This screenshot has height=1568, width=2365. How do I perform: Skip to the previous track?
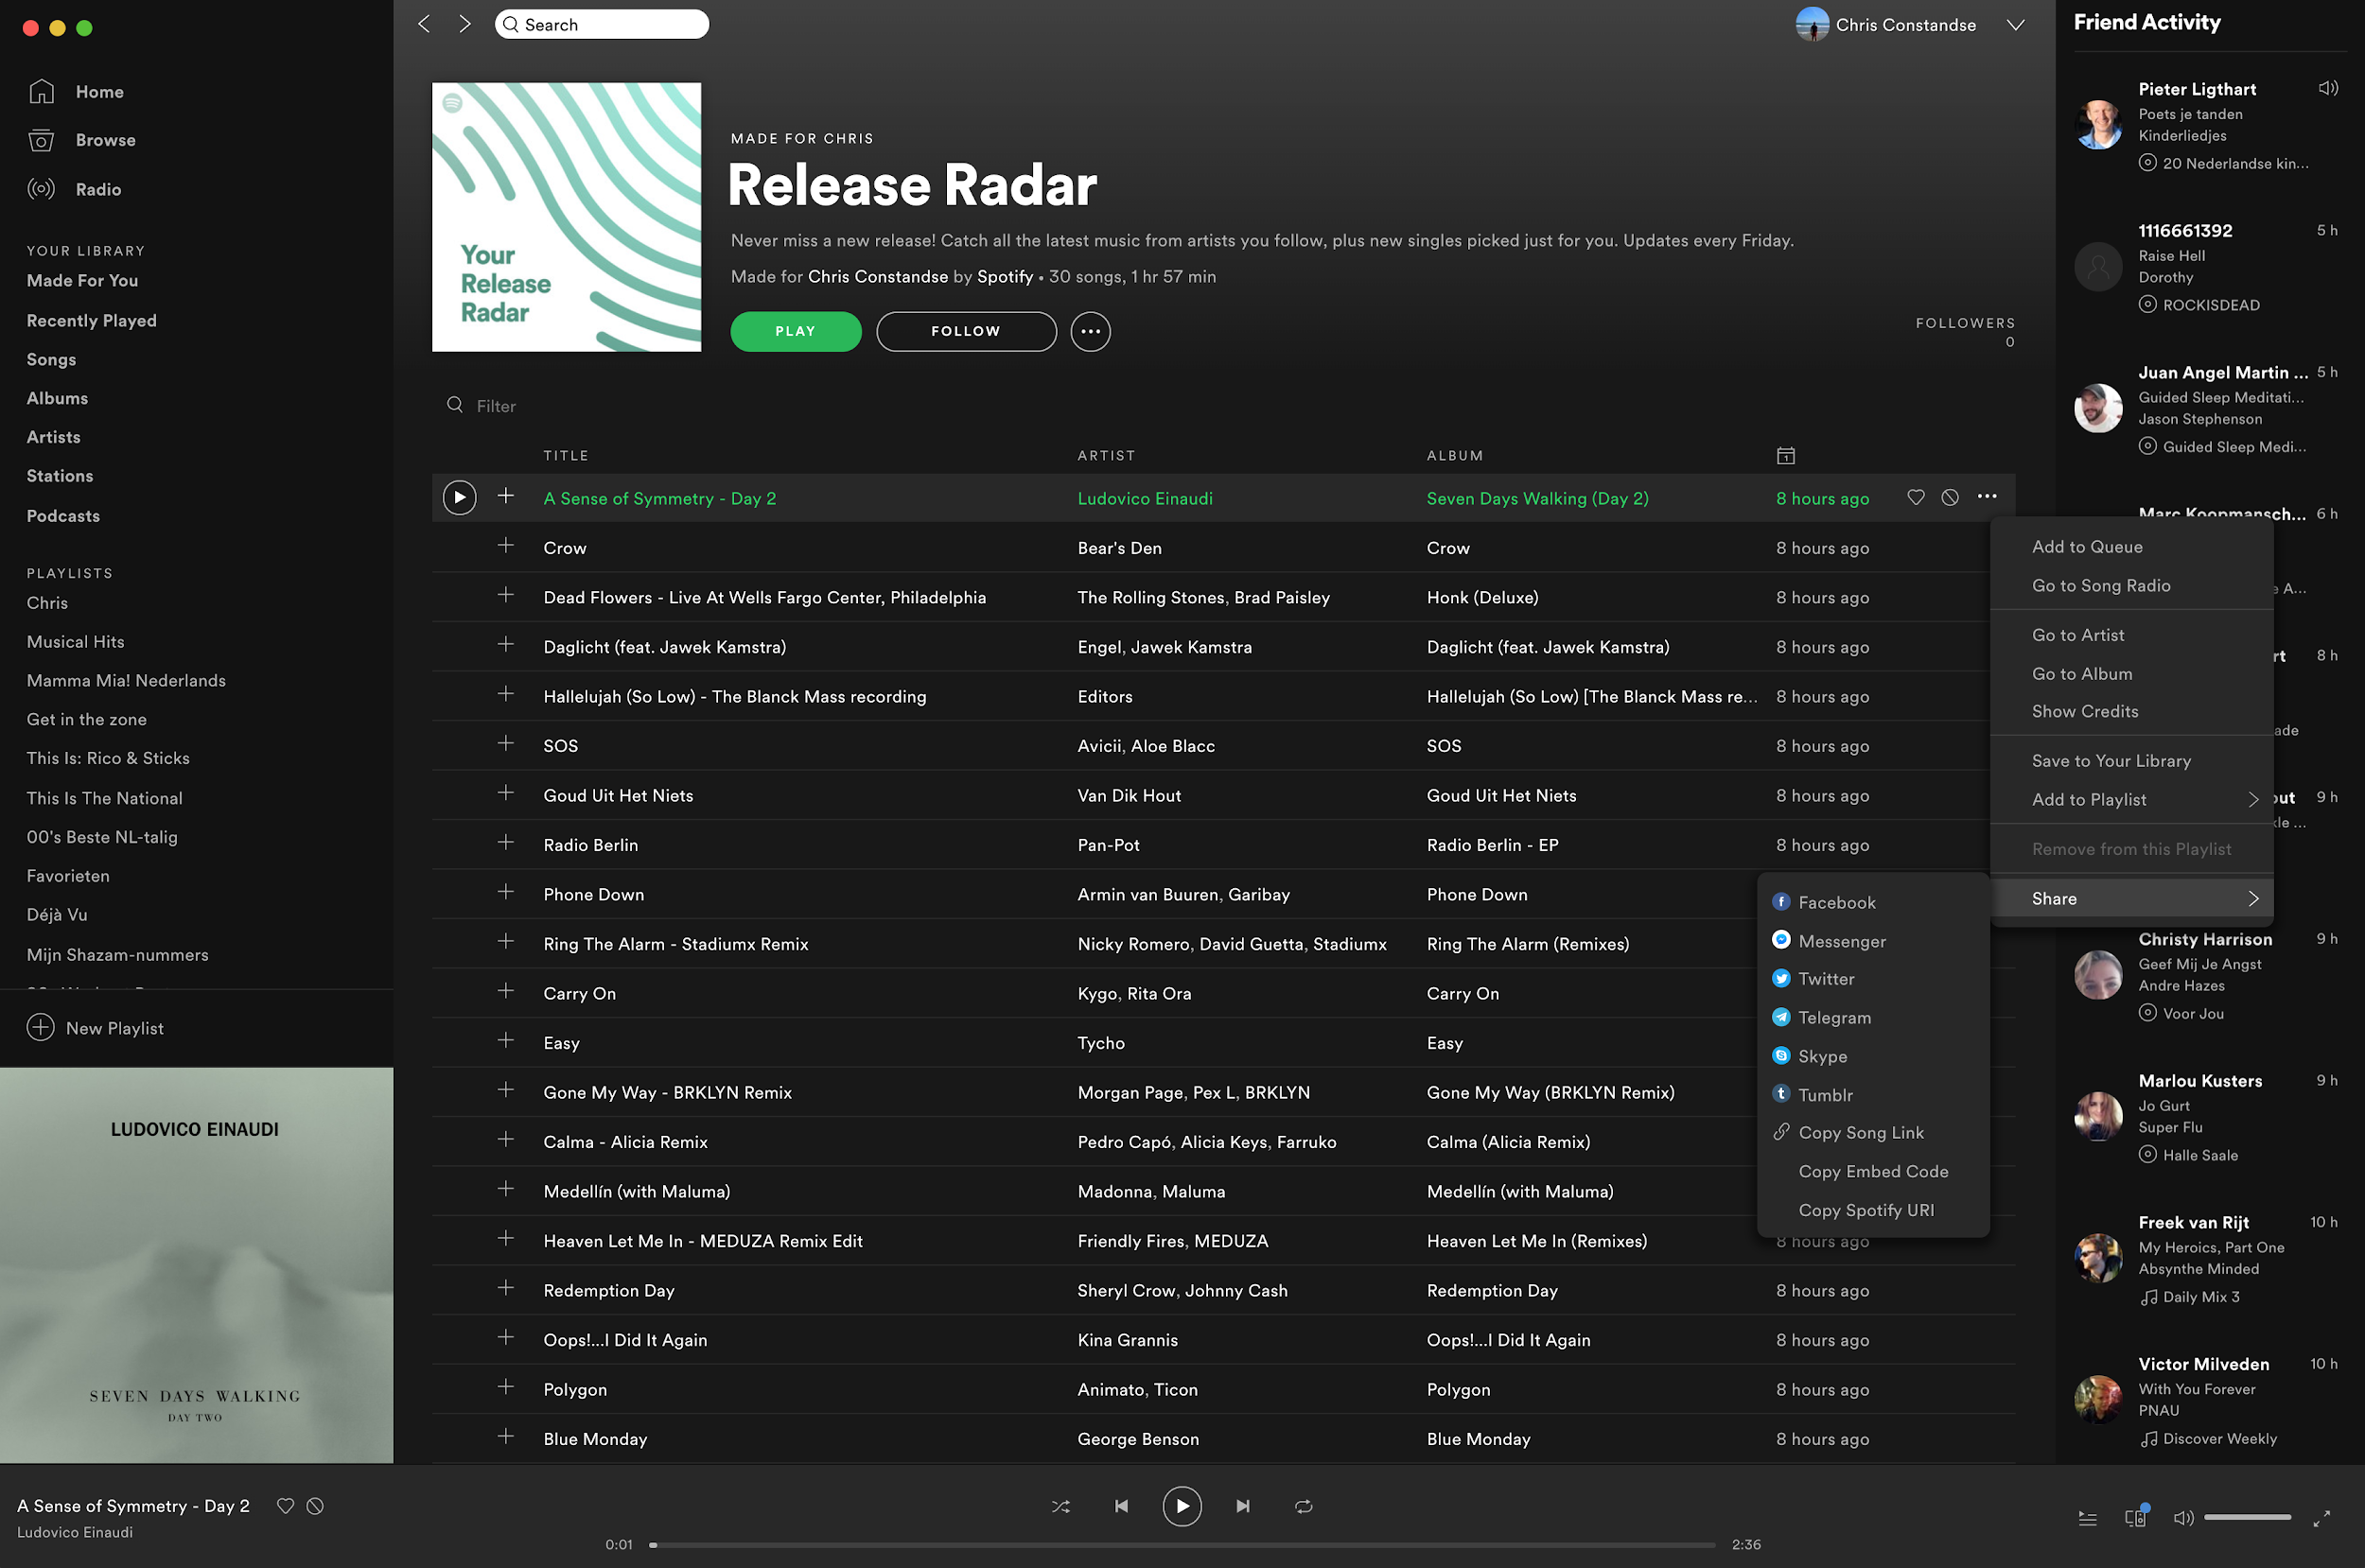1121,1506
